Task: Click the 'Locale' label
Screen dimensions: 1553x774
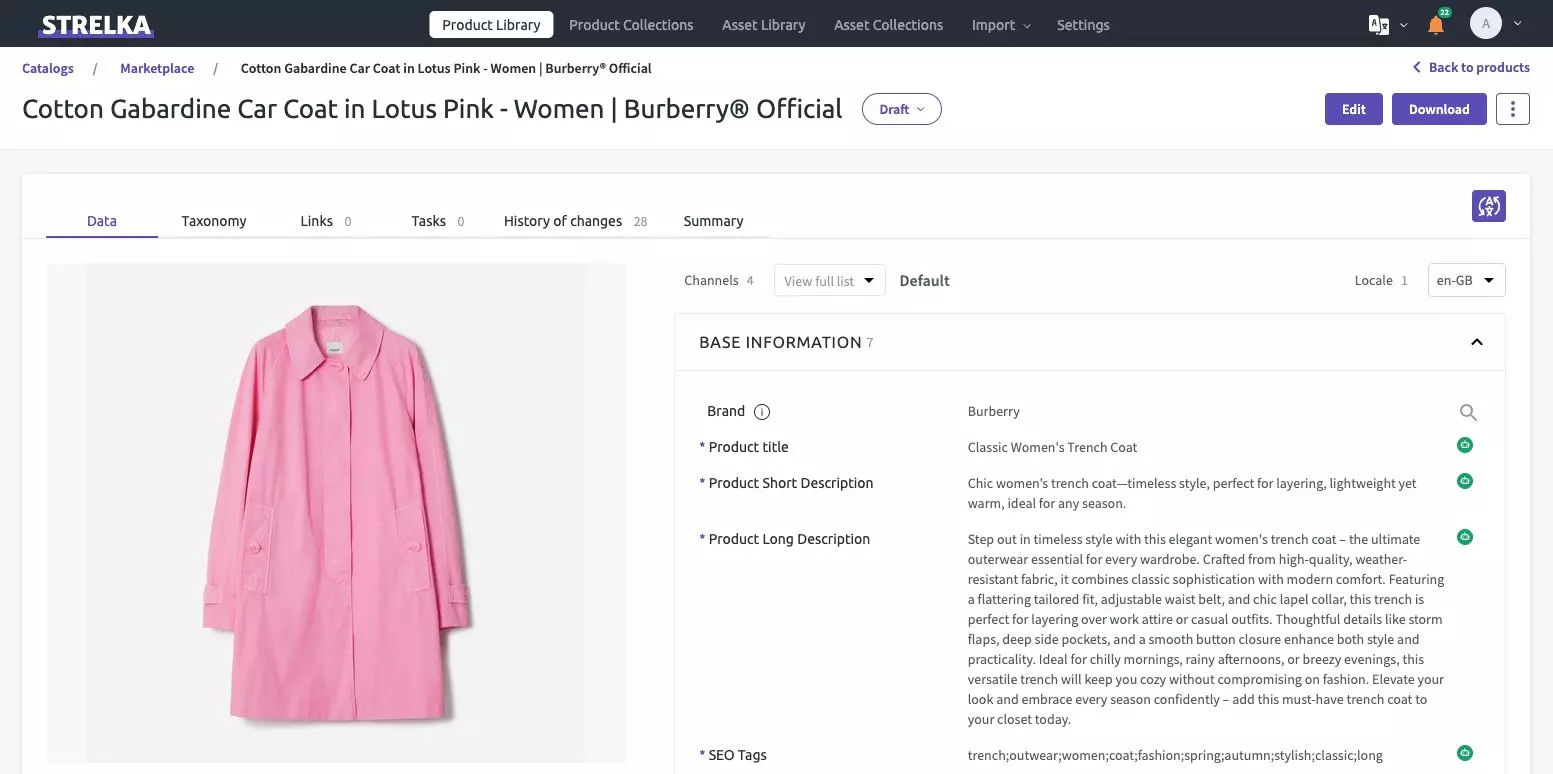Action: (x=1374, y=281)
